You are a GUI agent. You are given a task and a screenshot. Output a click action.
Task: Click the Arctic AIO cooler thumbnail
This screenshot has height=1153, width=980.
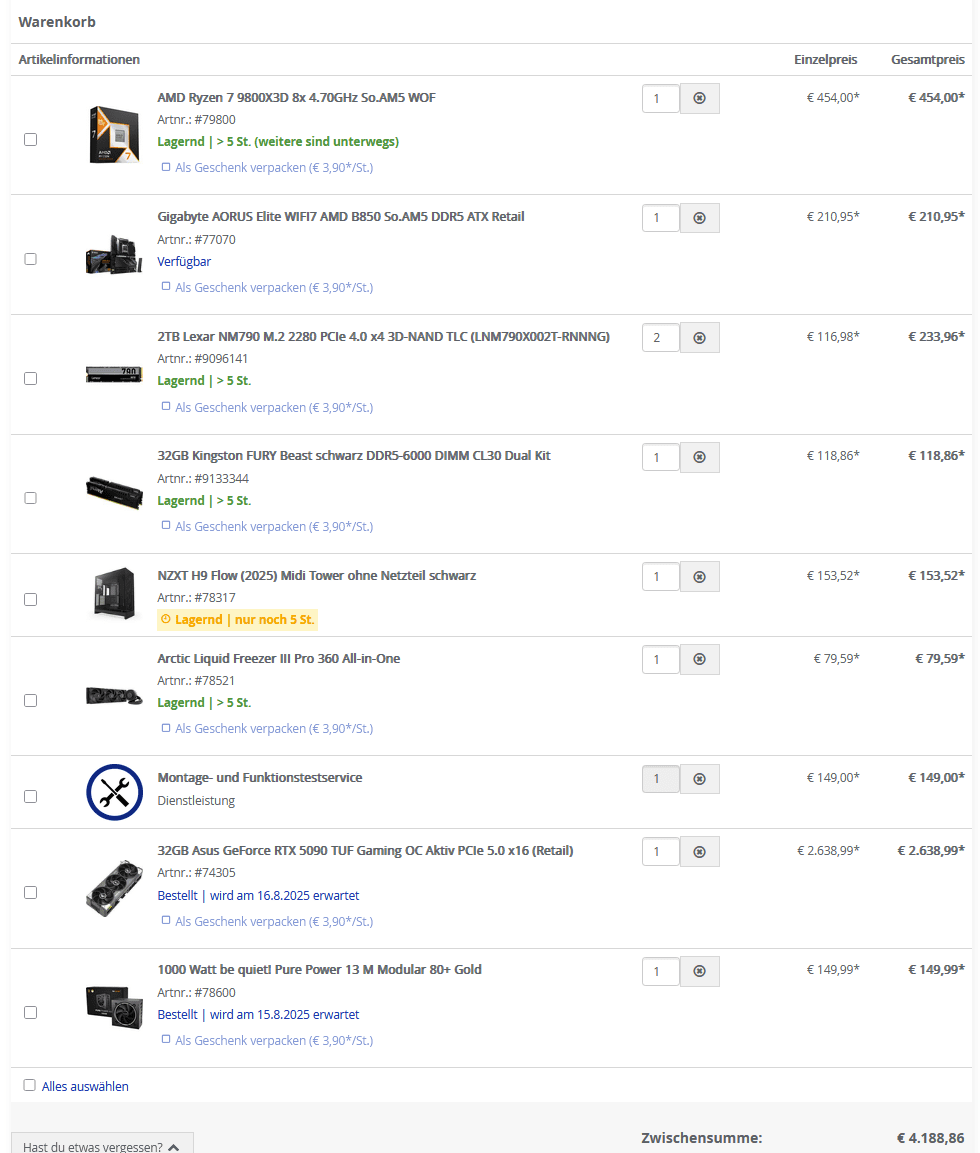point(114,696)
